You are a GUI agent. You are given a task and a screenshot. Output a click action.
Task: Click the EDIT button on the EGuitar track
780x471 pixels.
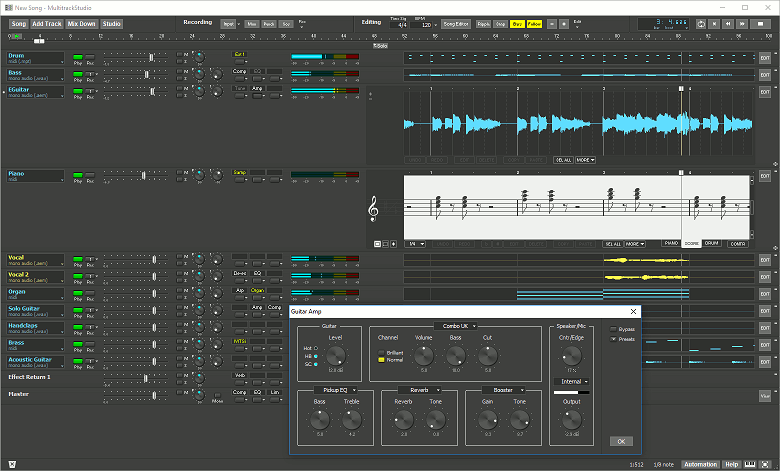point(765,90)
